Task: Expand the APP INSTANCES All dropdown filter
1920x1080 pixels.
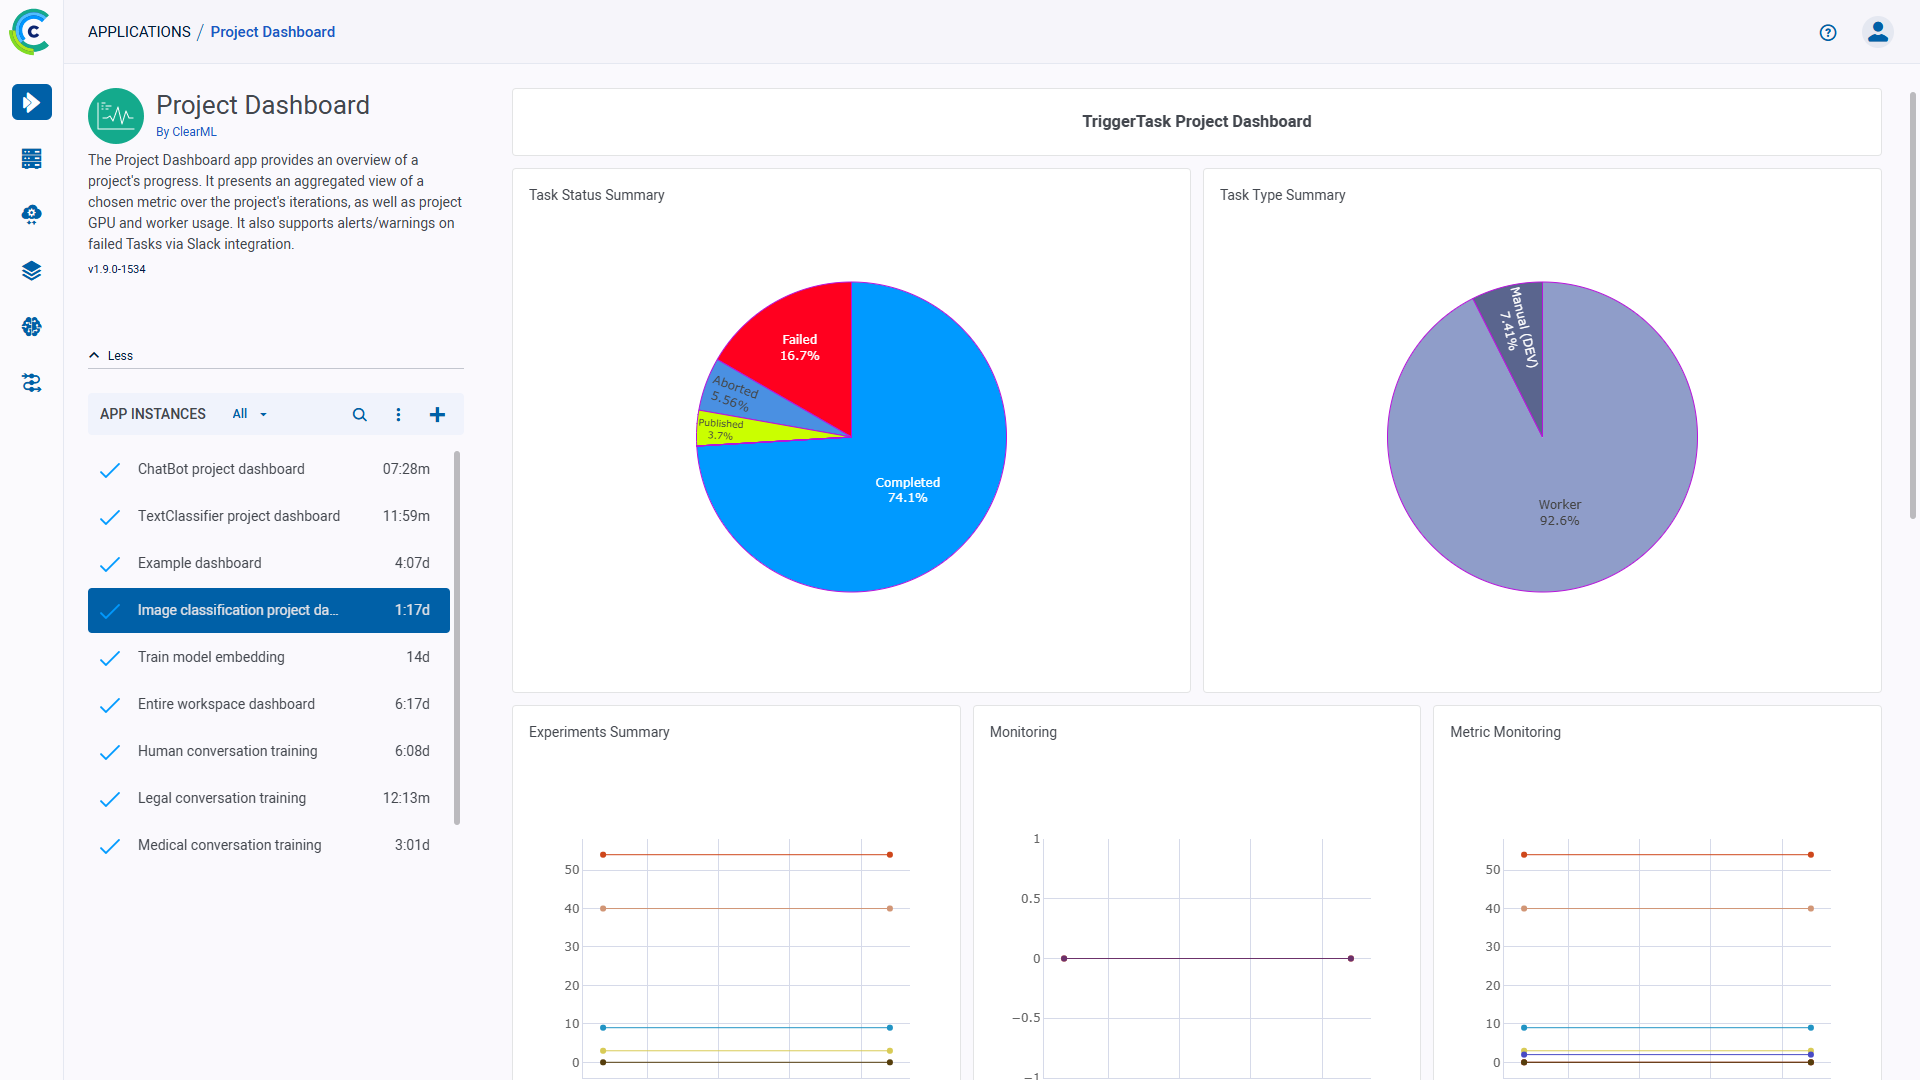Action: click(247, 414)
